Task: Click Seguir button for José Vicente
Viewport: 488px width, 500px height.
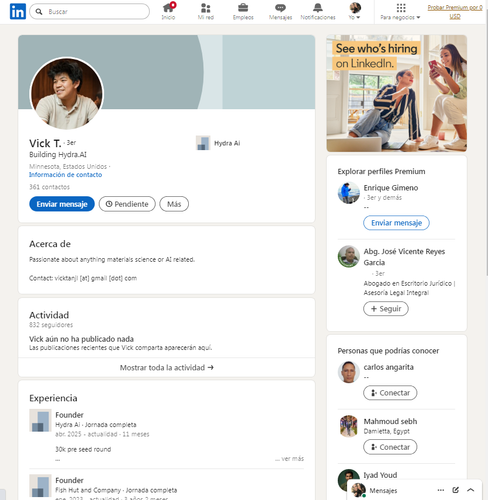Action: (x=386, y=309)
